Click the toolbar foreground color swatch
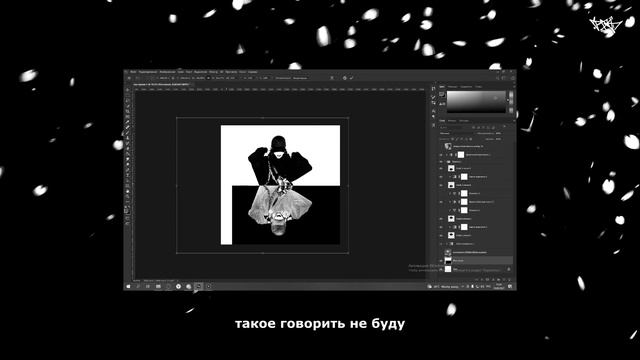 126,210
